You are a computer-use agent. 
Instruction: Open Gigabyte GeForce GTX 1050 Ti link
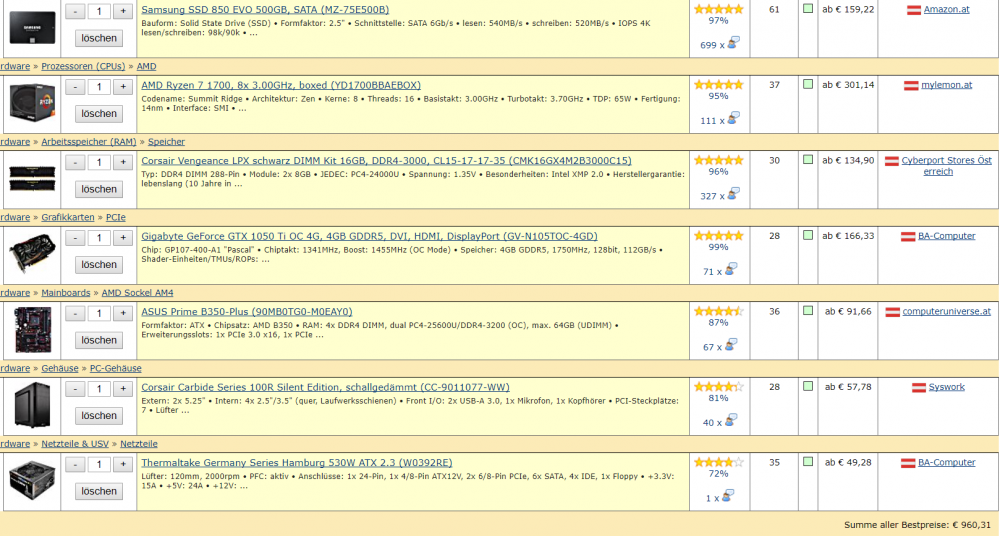pos(369,236)
